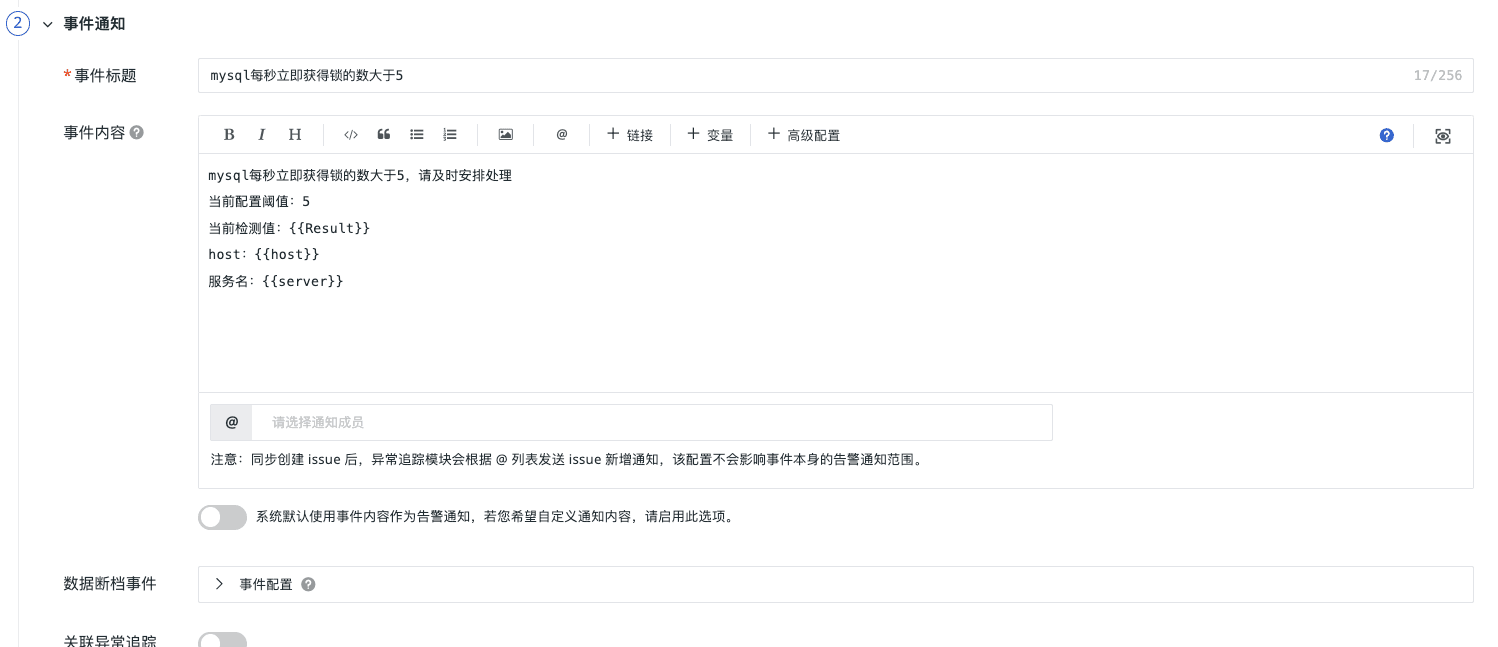Click the blockquote icon

pyautogui.click(x=383, y=135)
